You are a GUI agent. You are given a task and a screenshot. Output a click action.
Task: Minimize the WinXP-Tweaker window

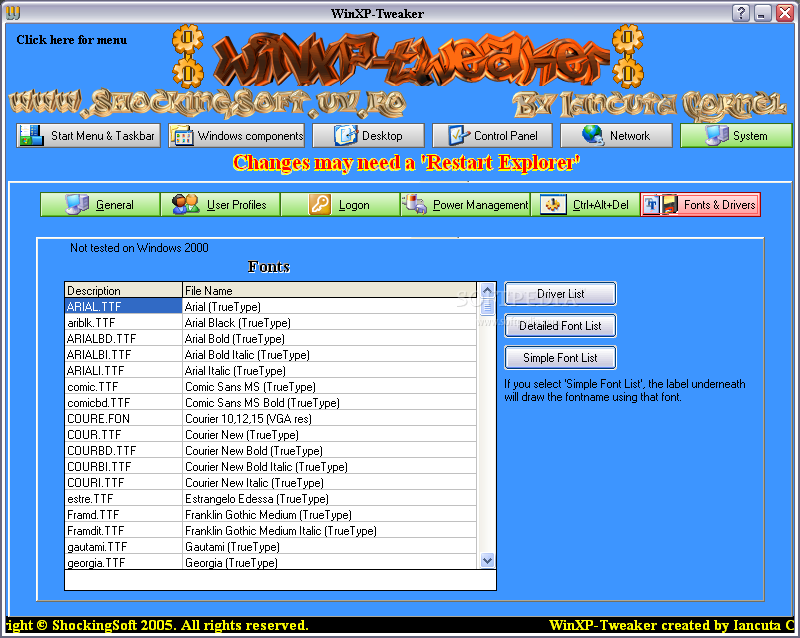click(x=762, y=13)
